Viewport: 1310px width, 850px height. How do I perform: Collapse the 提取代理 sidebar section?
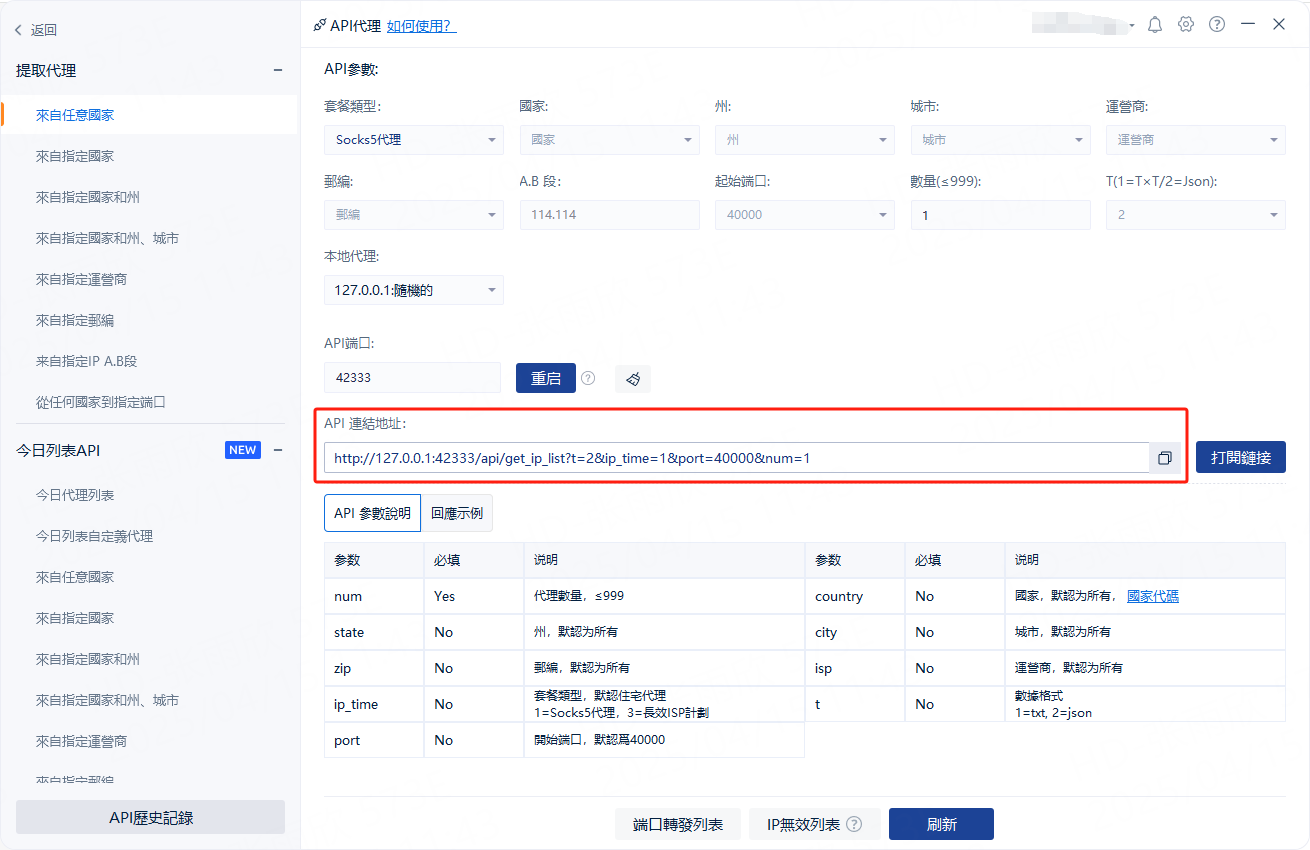278,70
